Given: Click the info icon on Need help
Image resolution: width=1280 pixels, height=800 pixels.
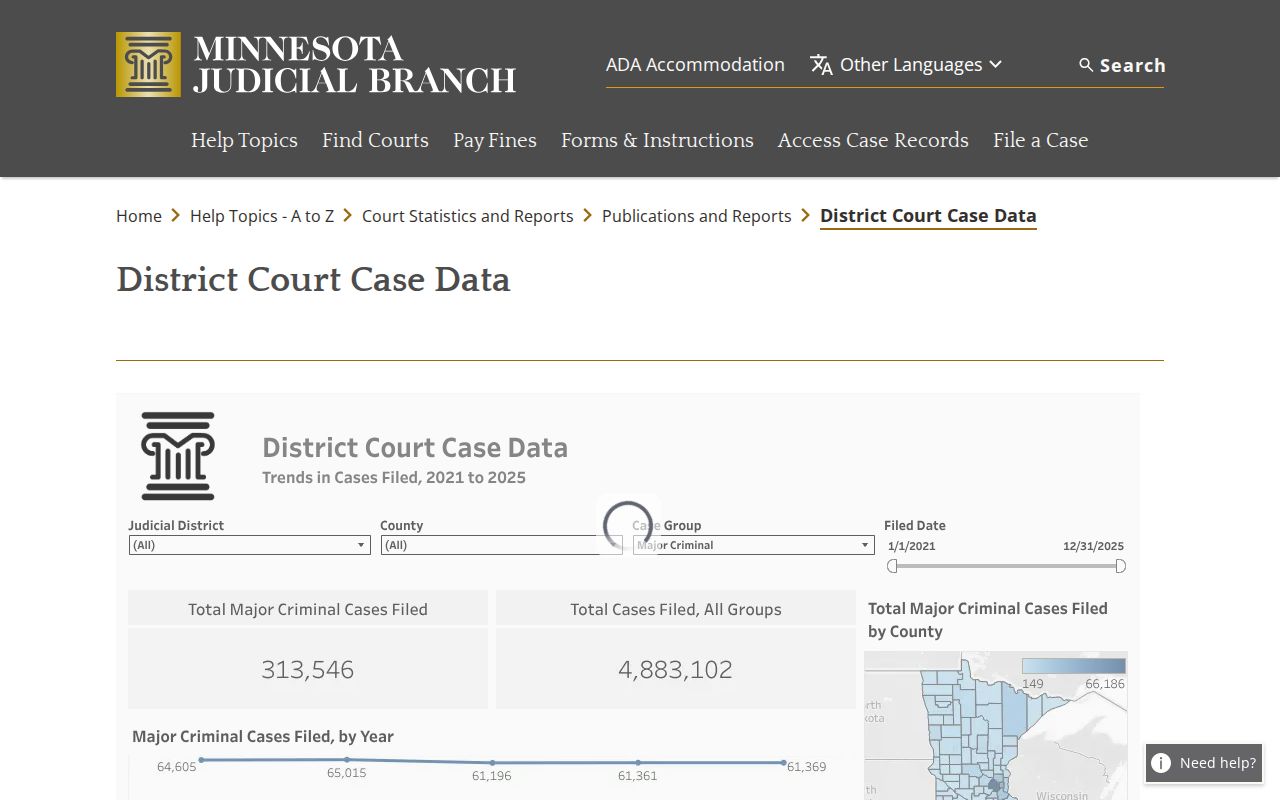Looking at the screenshot, I should (x=1161, y=763).
